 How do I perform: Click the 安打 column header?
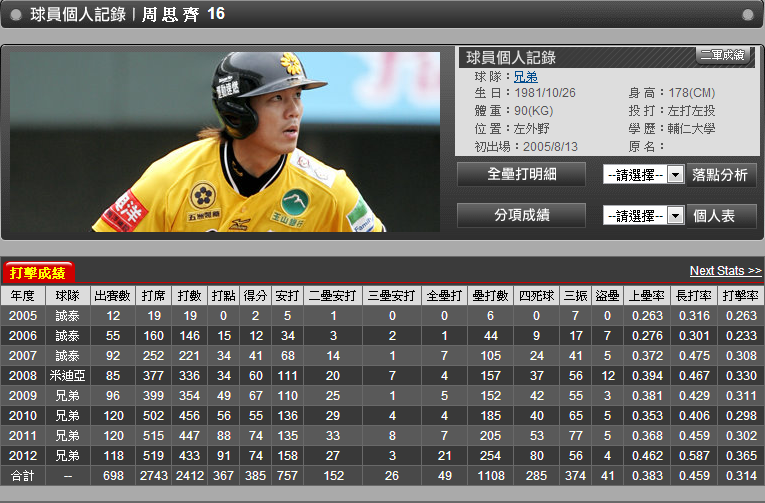[287, 296]
